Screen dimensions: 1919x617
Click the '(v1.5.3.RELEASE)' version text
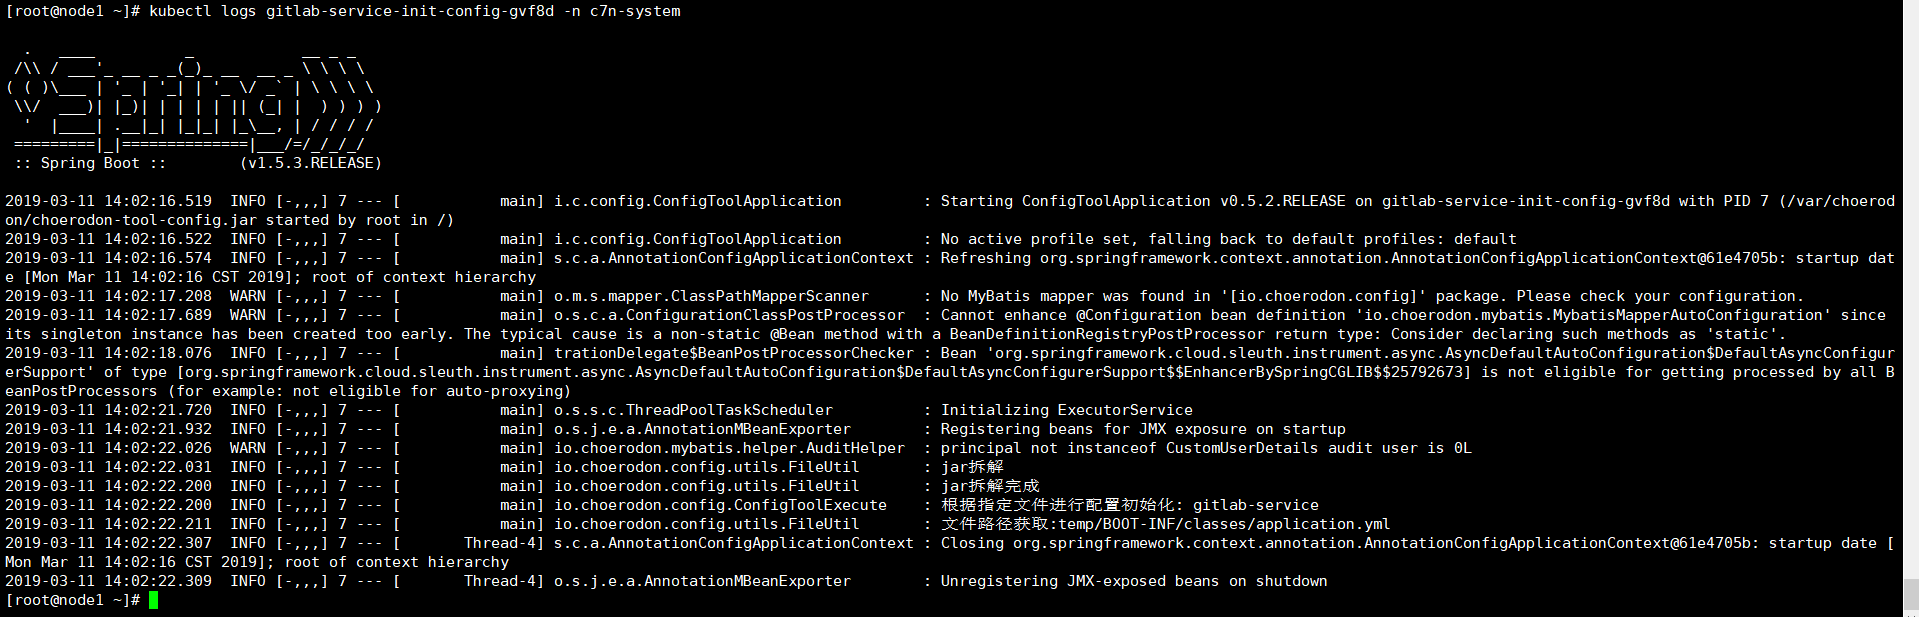click(311, 163)
